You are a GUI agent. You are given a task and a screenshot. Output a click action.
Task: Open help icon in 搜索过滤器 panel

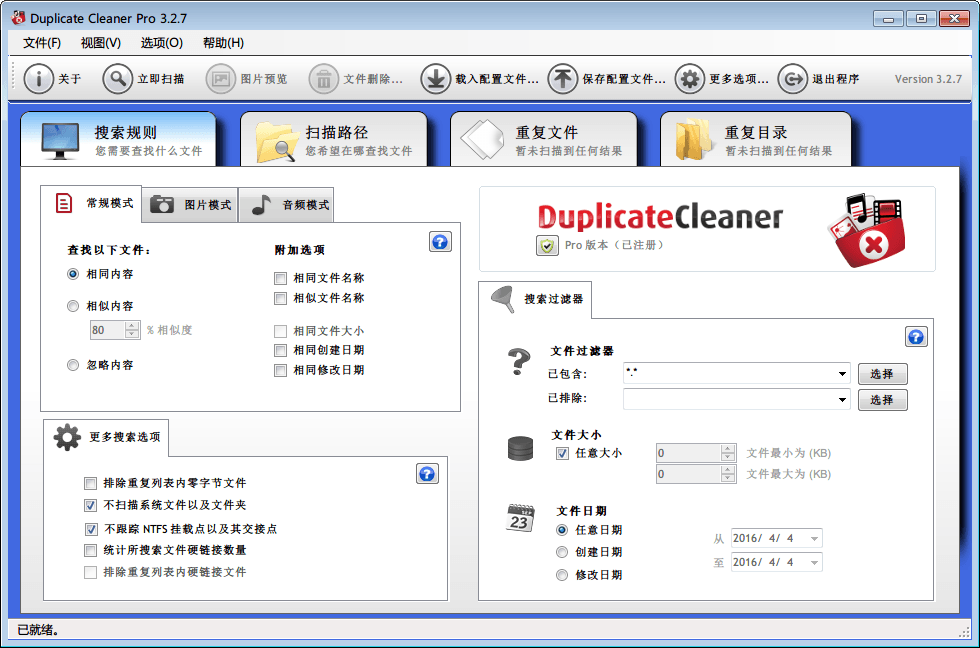click(x=916, y=337)
